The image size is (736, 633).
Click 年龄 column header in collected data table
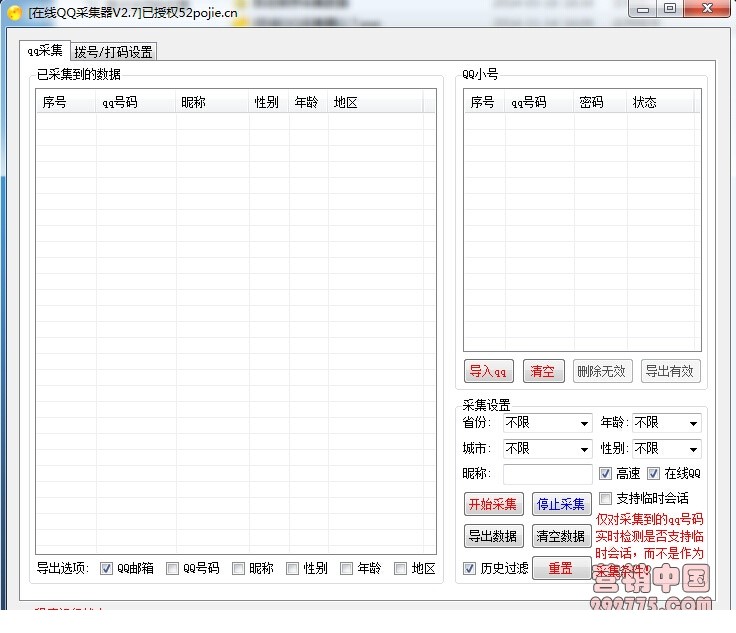[x=308, y=102]
